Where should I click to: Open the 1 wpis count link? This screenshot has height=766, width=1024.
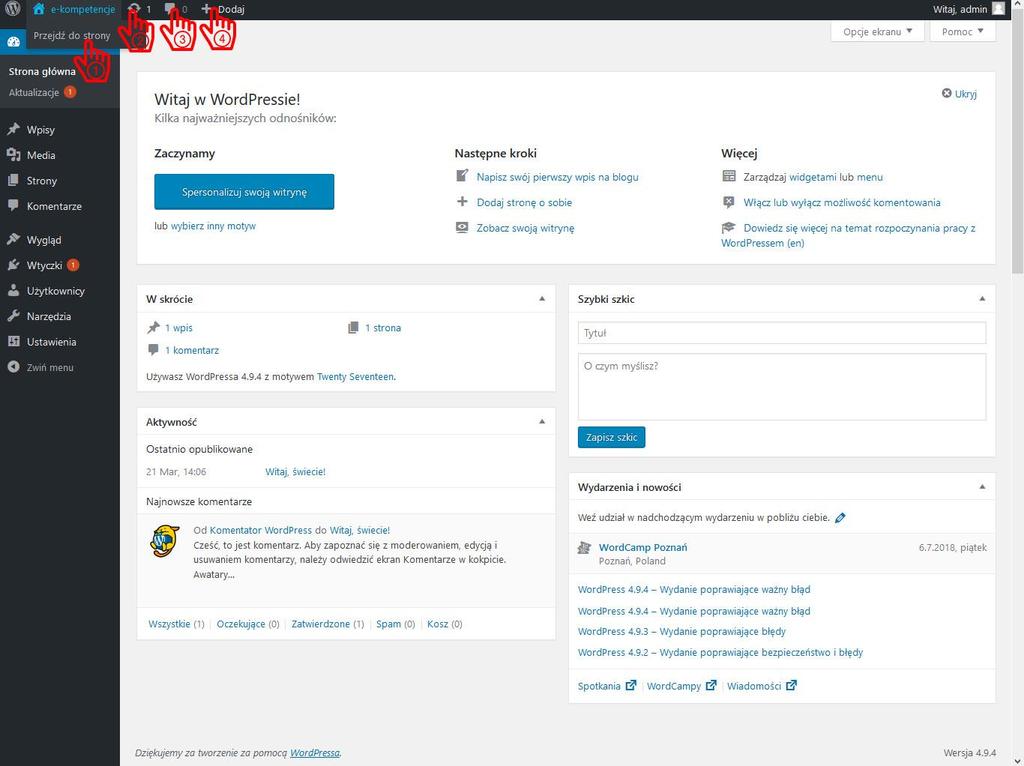[x=178, y=328]
